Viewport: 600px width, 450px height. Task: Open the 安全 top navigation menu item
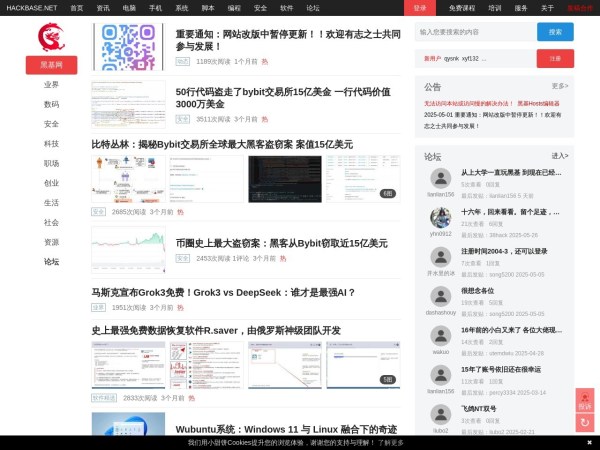[260, 7]
